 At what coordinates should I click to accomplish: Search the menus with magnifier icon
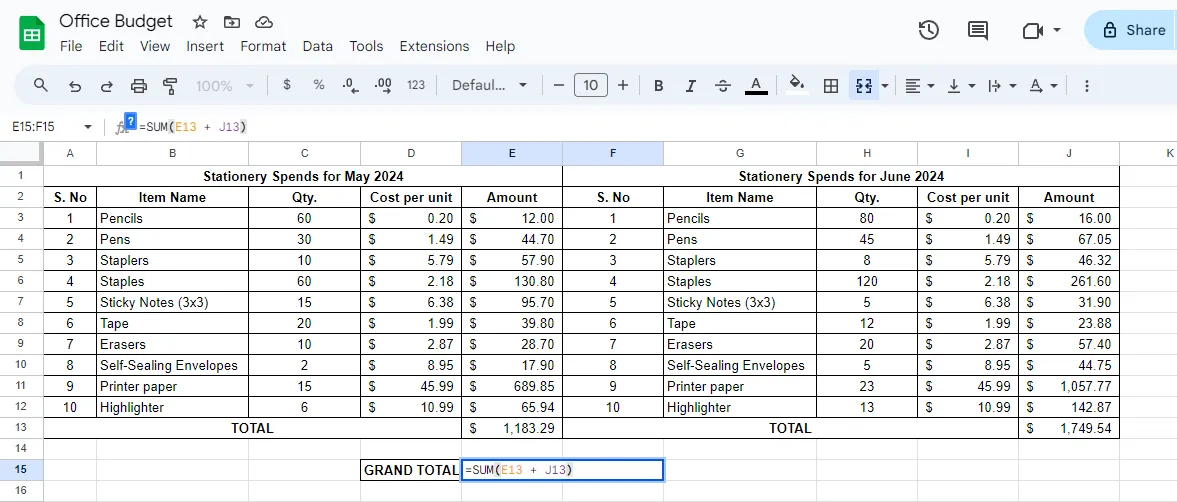pos(41,86)
